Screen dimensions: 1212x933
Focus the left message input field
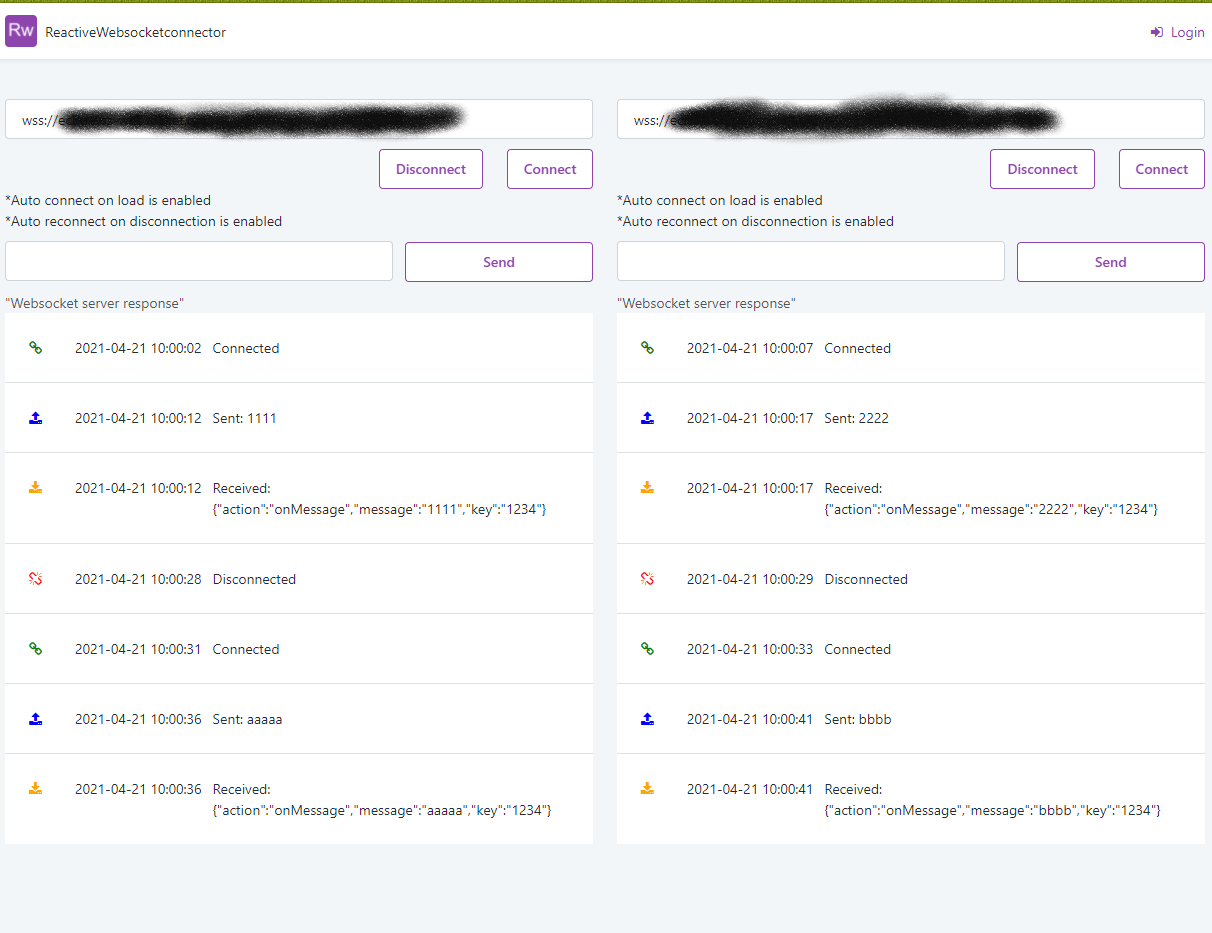[x=199, y=261]
